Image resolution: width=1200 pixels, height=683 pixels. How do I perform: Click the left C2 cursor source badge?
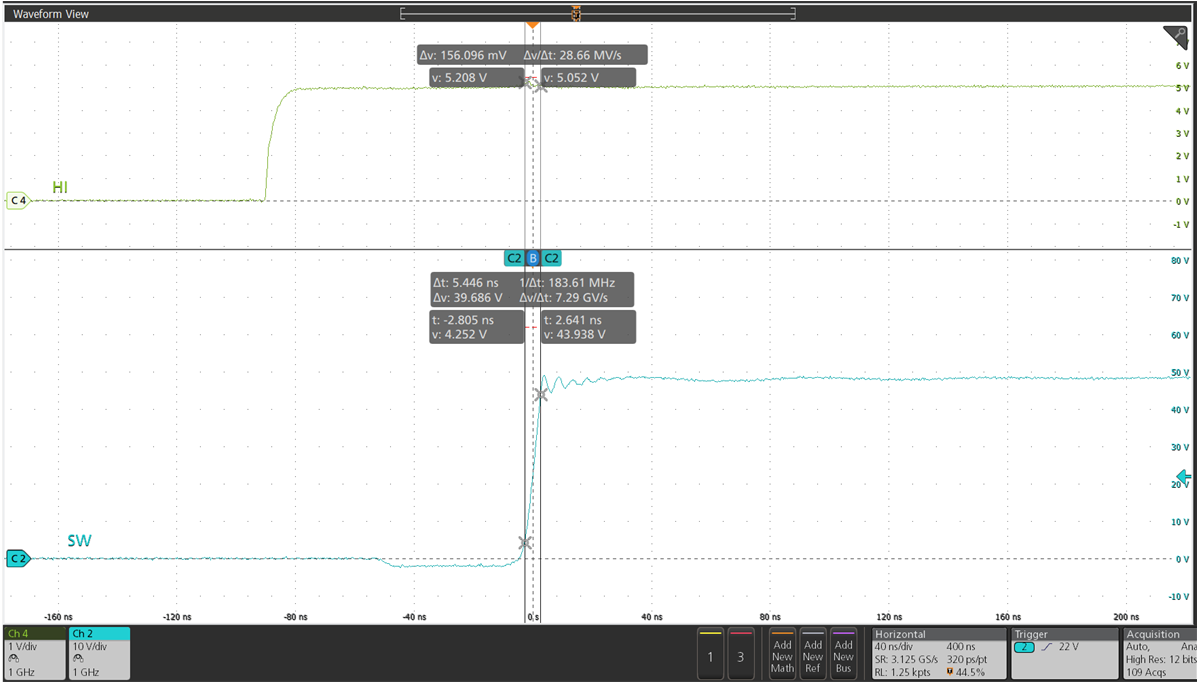click(514, 258)
